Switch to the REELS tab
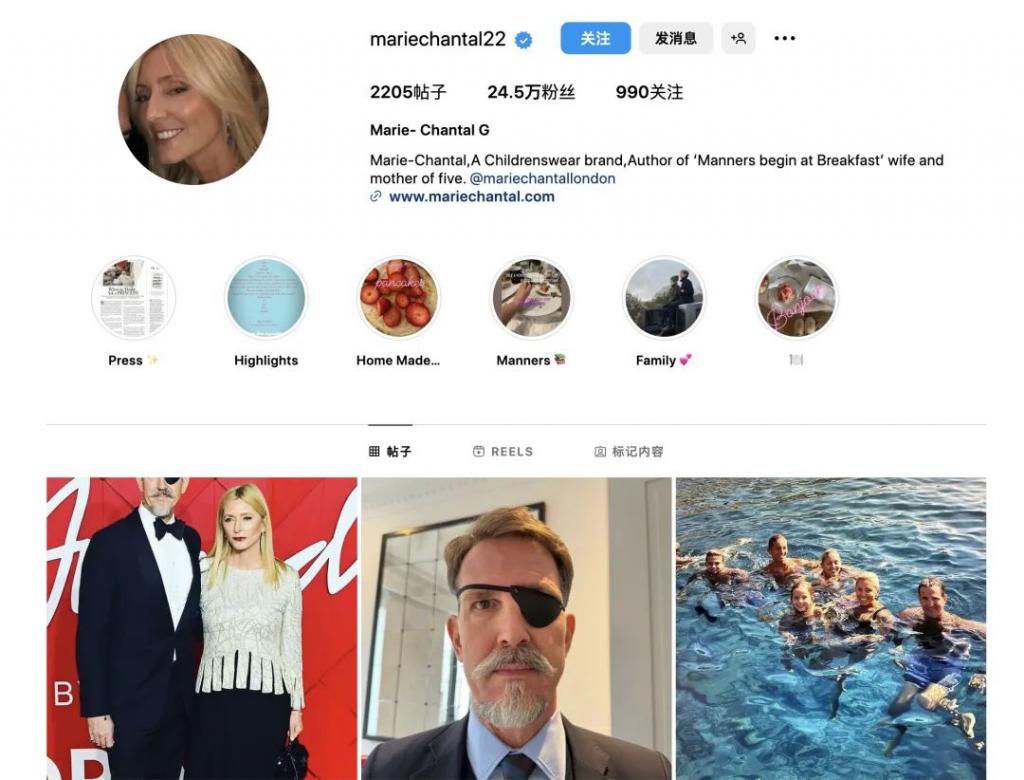1024x780 pixels. click(503, 452)
